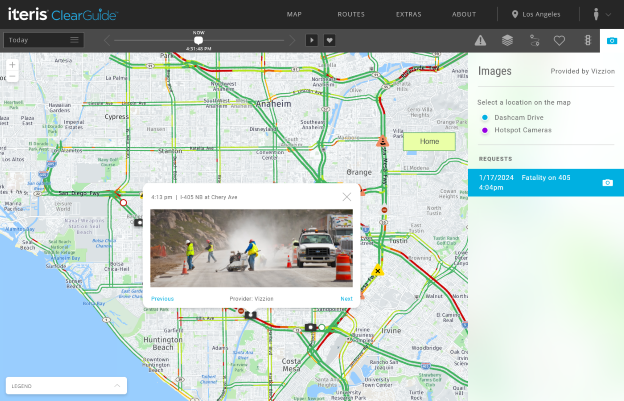The width and height of the screenshot is (624, 401).
Task: Click the traffic signal icon in toolbar
Action: click(587, 40)
